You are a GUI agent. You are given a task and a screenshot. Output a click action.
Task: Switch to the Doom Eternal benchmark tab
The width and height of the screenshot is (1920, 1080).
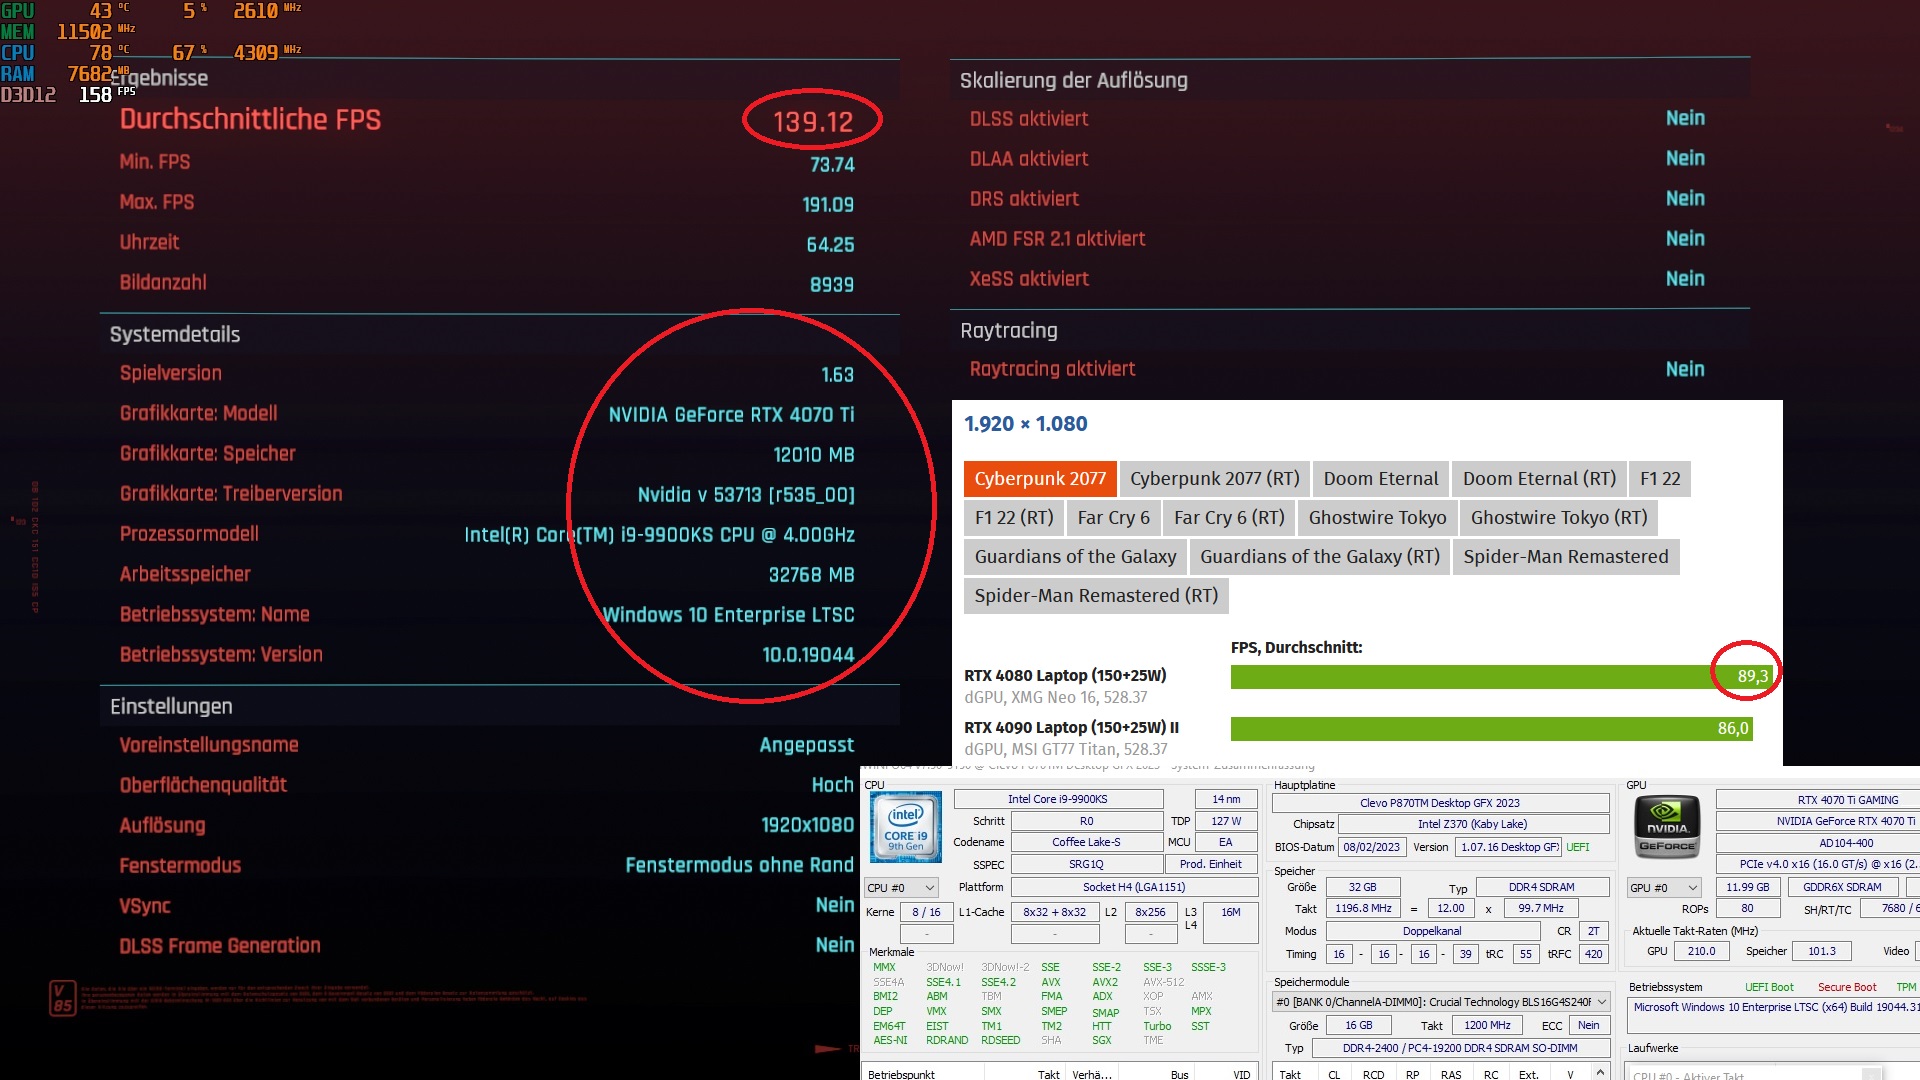(1380, 478)
